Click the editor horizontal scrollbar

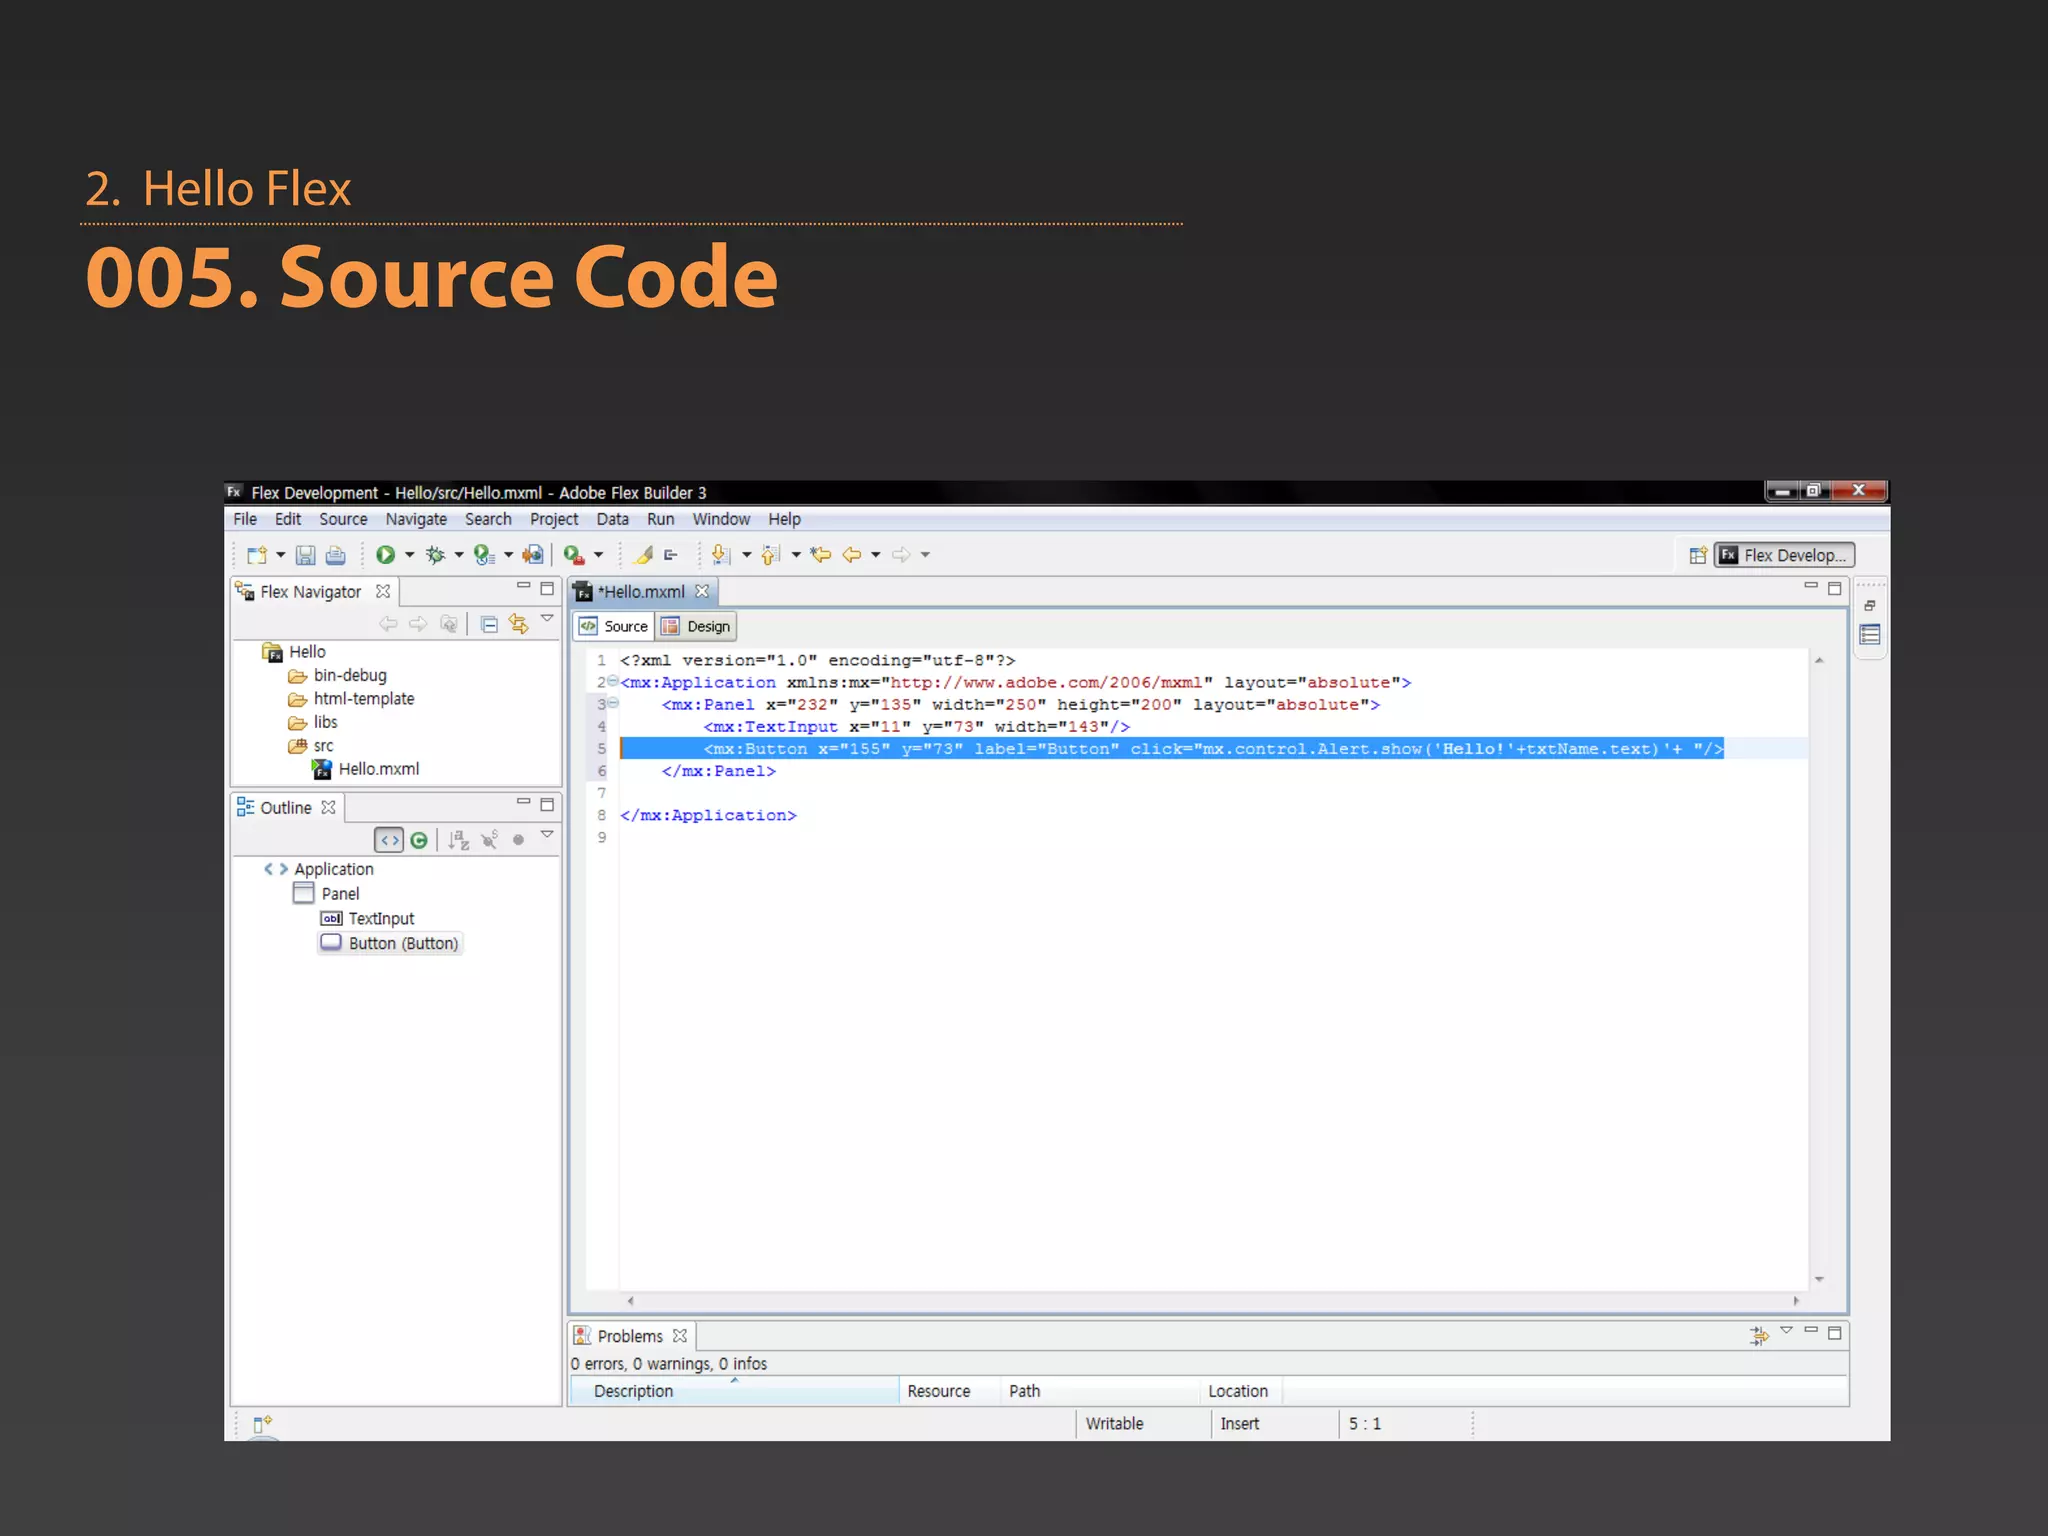pyautogui.click(x=1213, y=1301)
